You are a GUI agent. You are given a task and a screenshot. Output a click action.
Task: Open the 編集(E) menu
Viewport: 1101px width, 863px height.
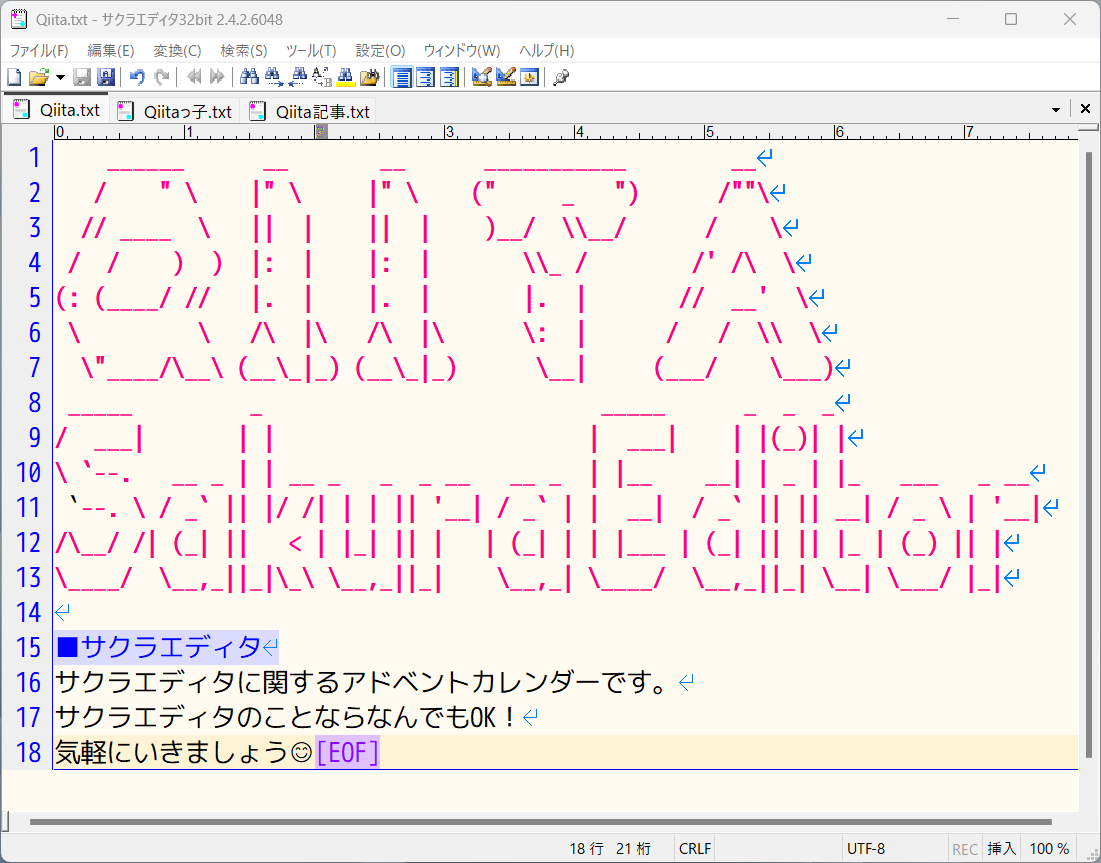pos(111,51)
